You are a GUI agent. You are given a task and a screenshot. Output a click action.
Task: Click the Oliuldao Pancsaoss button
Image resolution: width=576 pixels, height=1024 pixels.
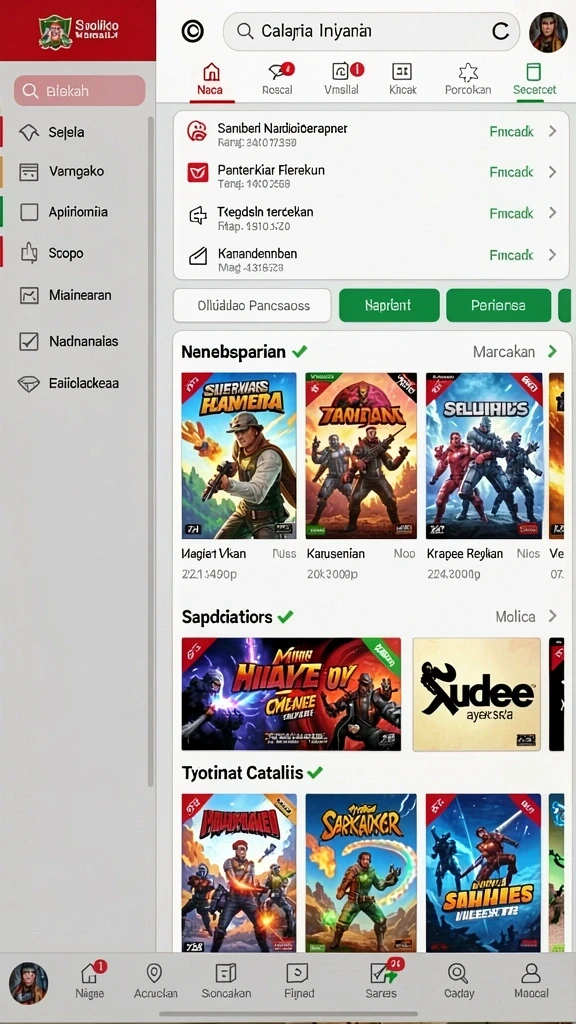tap(253, 306)
